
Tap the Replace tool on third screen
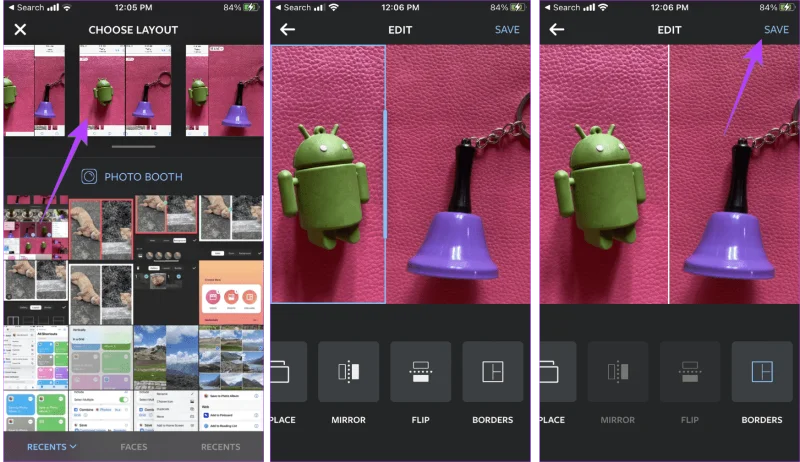(x=558, y=372)
